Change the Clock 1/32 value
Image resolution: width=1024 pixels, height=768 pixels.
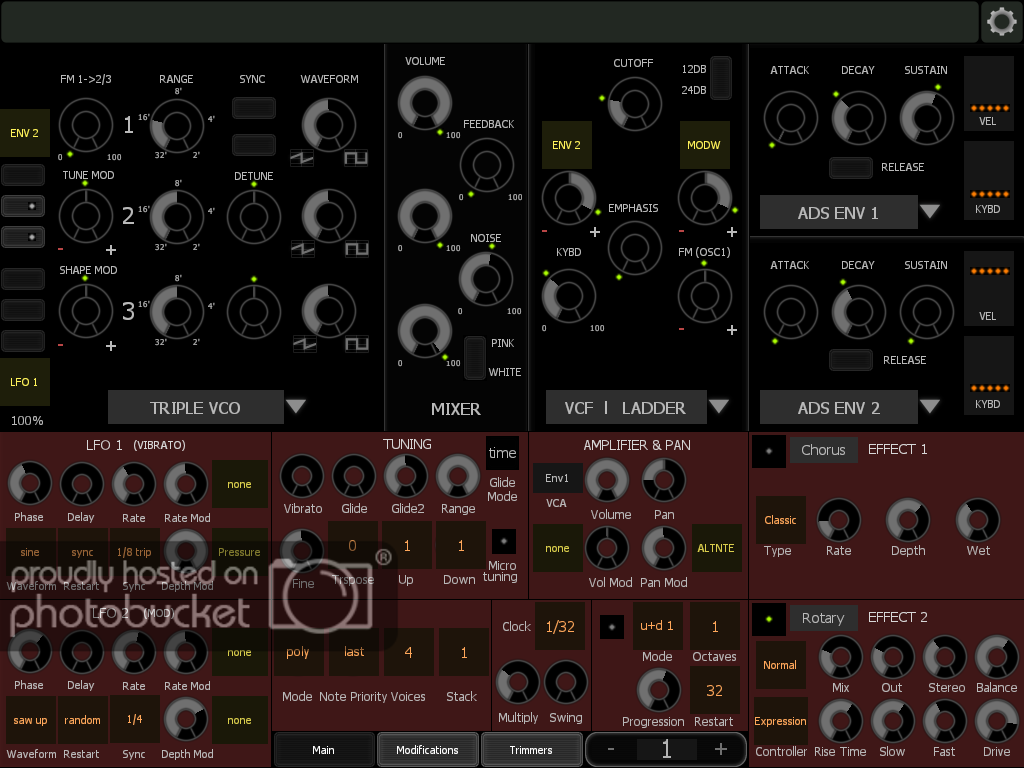pos(560,626)
